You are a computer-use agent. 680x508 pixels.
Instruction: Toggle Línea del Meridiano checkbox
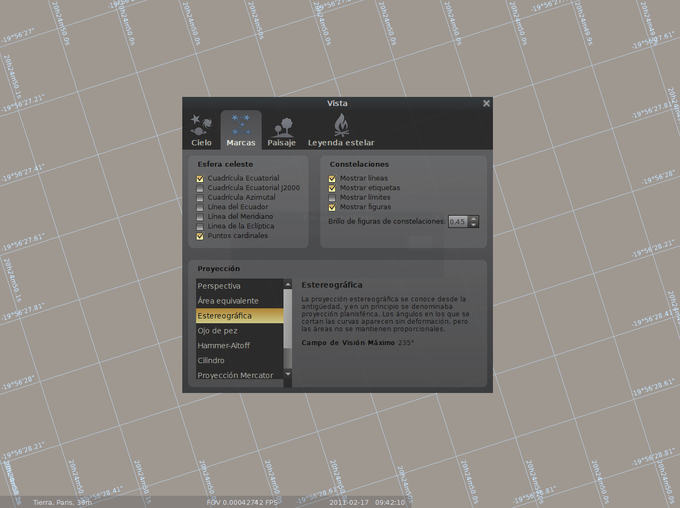click(x=200, y=217)
